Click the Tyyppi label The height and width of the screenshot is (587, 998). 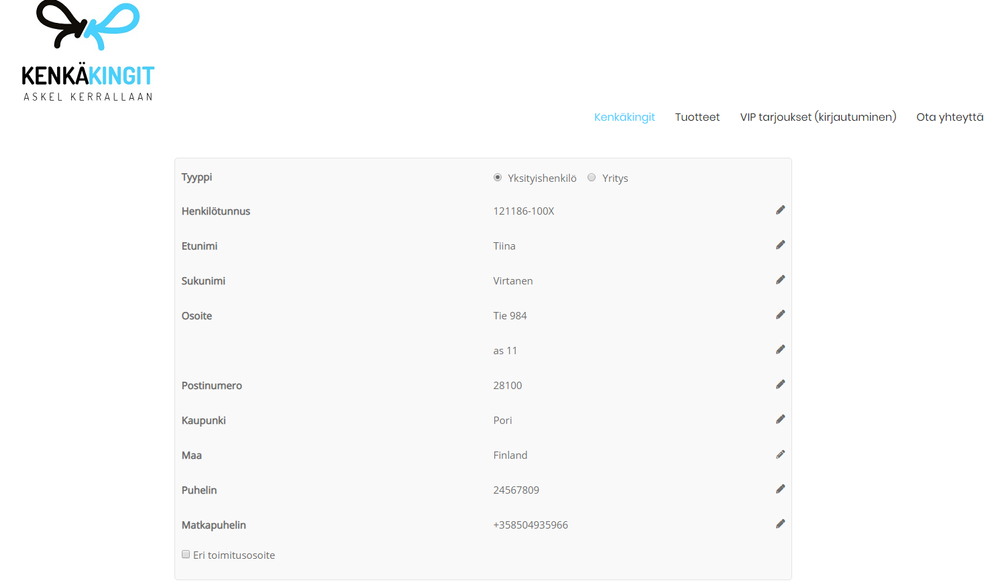click(197, 178)
